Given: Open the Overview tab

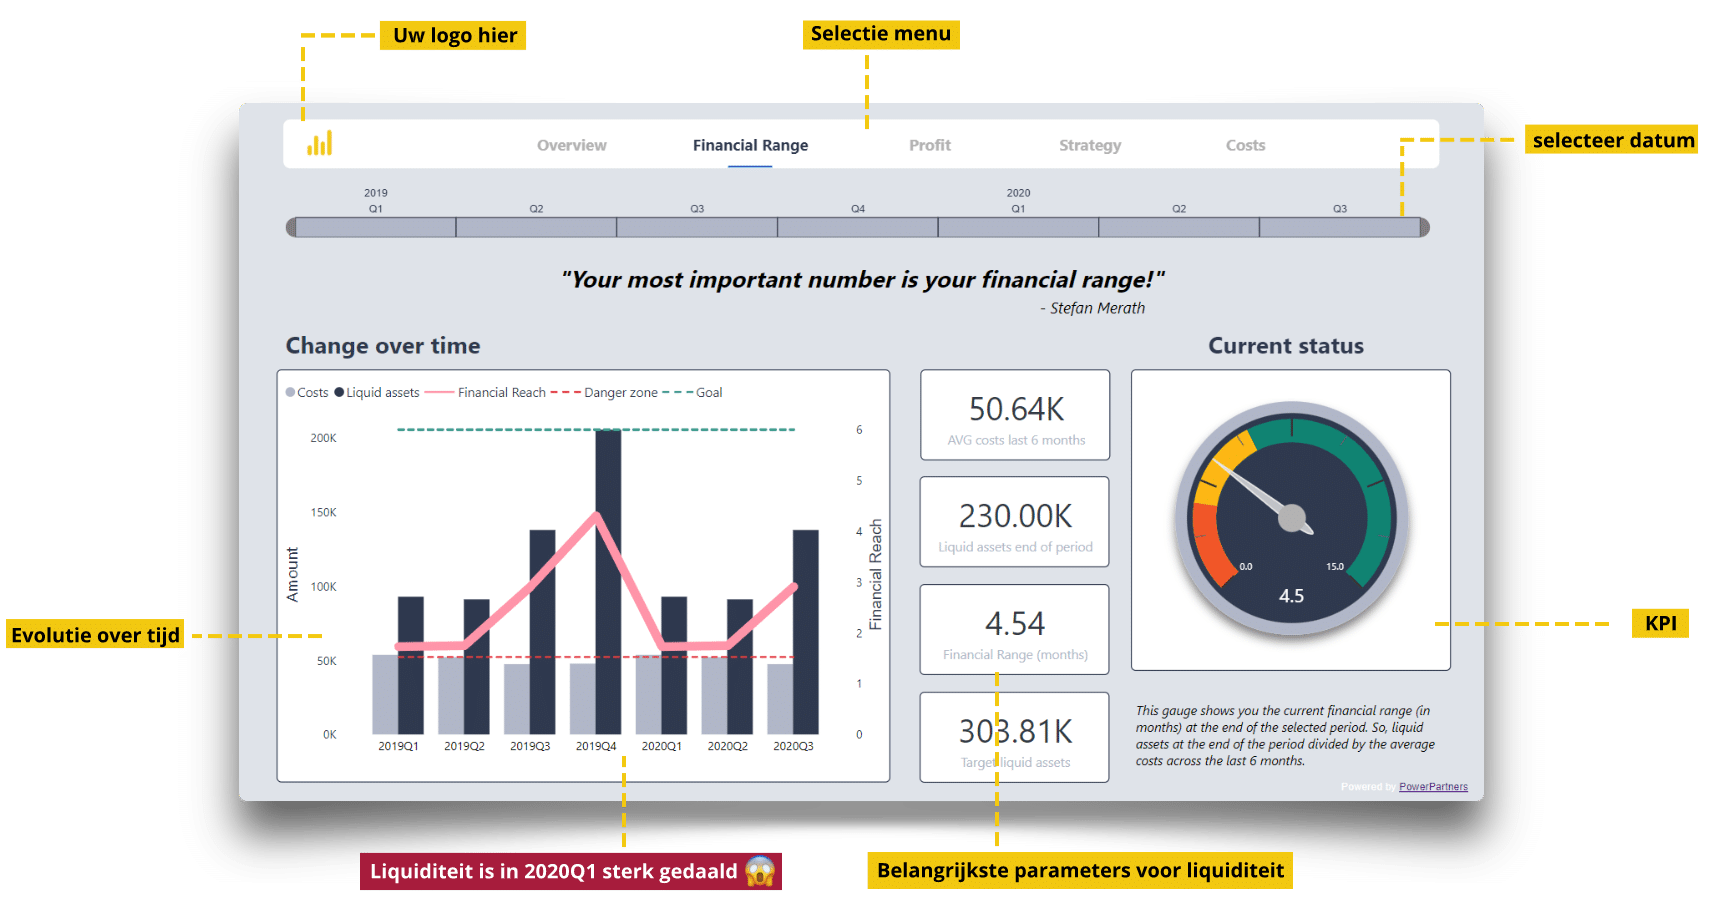Looking at the screenshot, I should 571,145.
